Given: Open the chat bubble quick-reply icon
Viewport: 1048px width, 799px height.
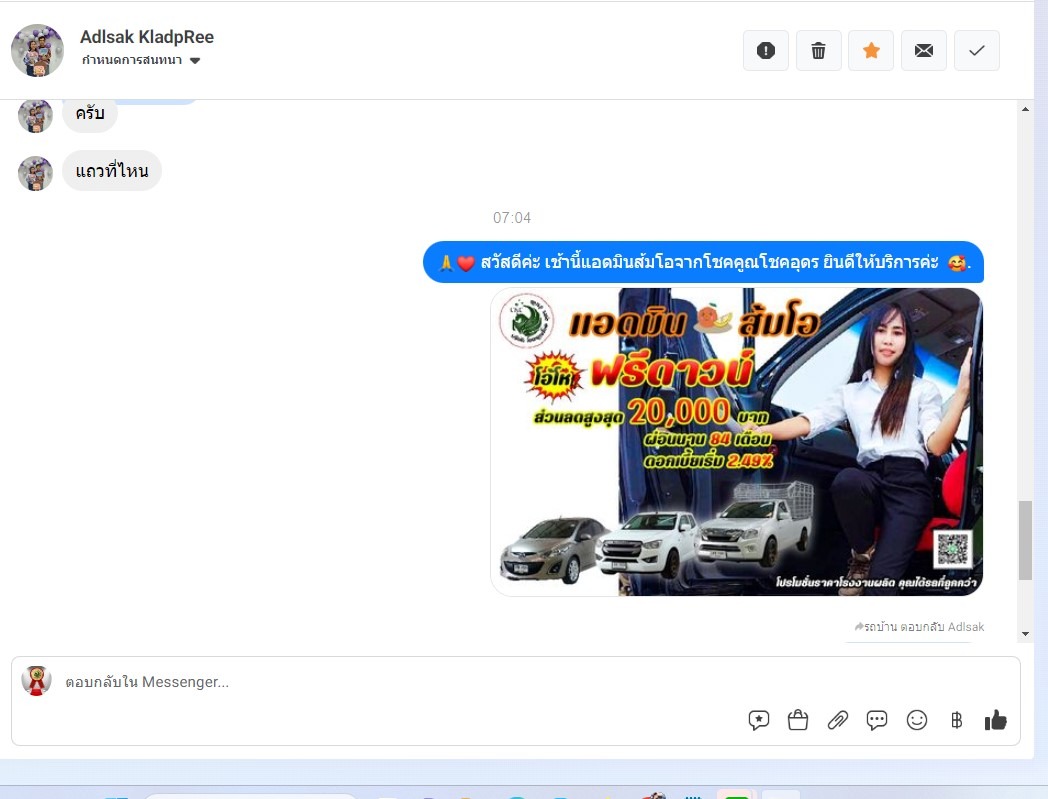Looking at the screenshot, I should (877, 720).
